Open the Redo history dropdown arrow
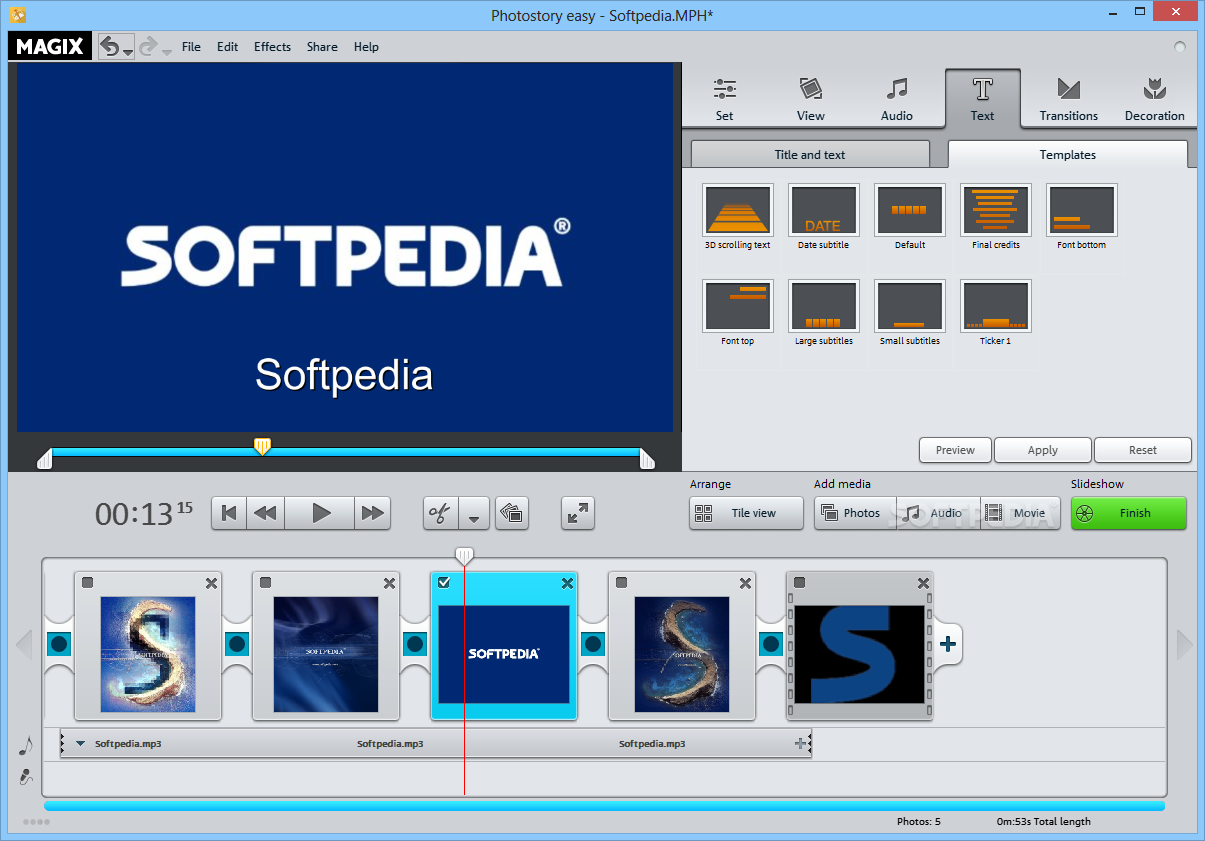The width and height of the screenshot is (1205, 841). pos(166,51)
